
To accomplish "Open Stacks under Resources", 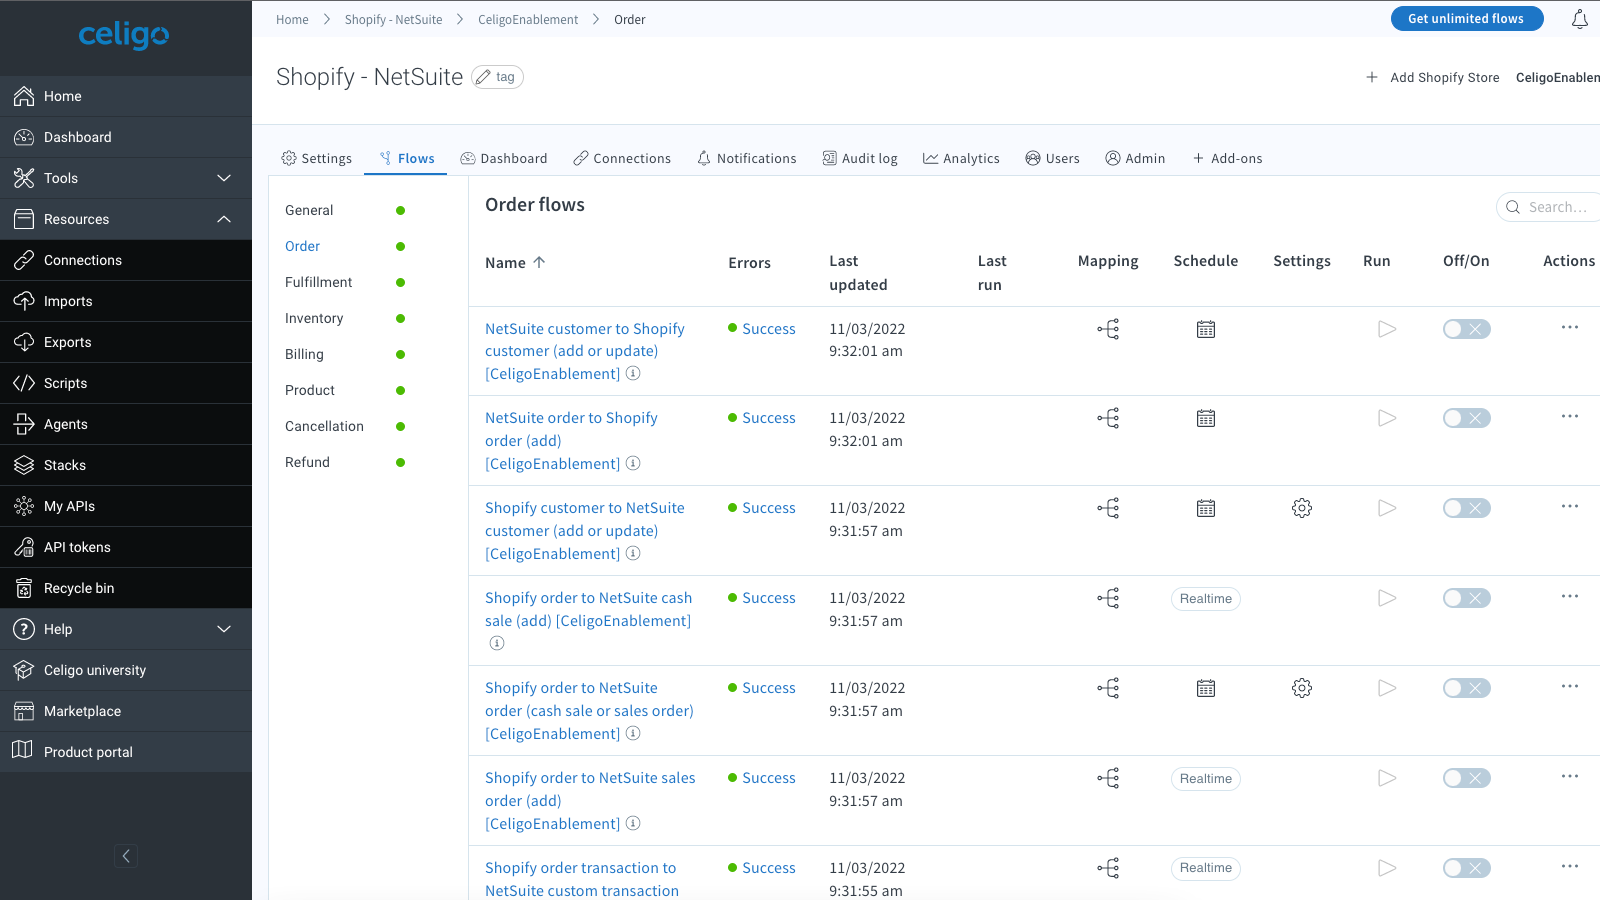I will click(x=126, y=465).
